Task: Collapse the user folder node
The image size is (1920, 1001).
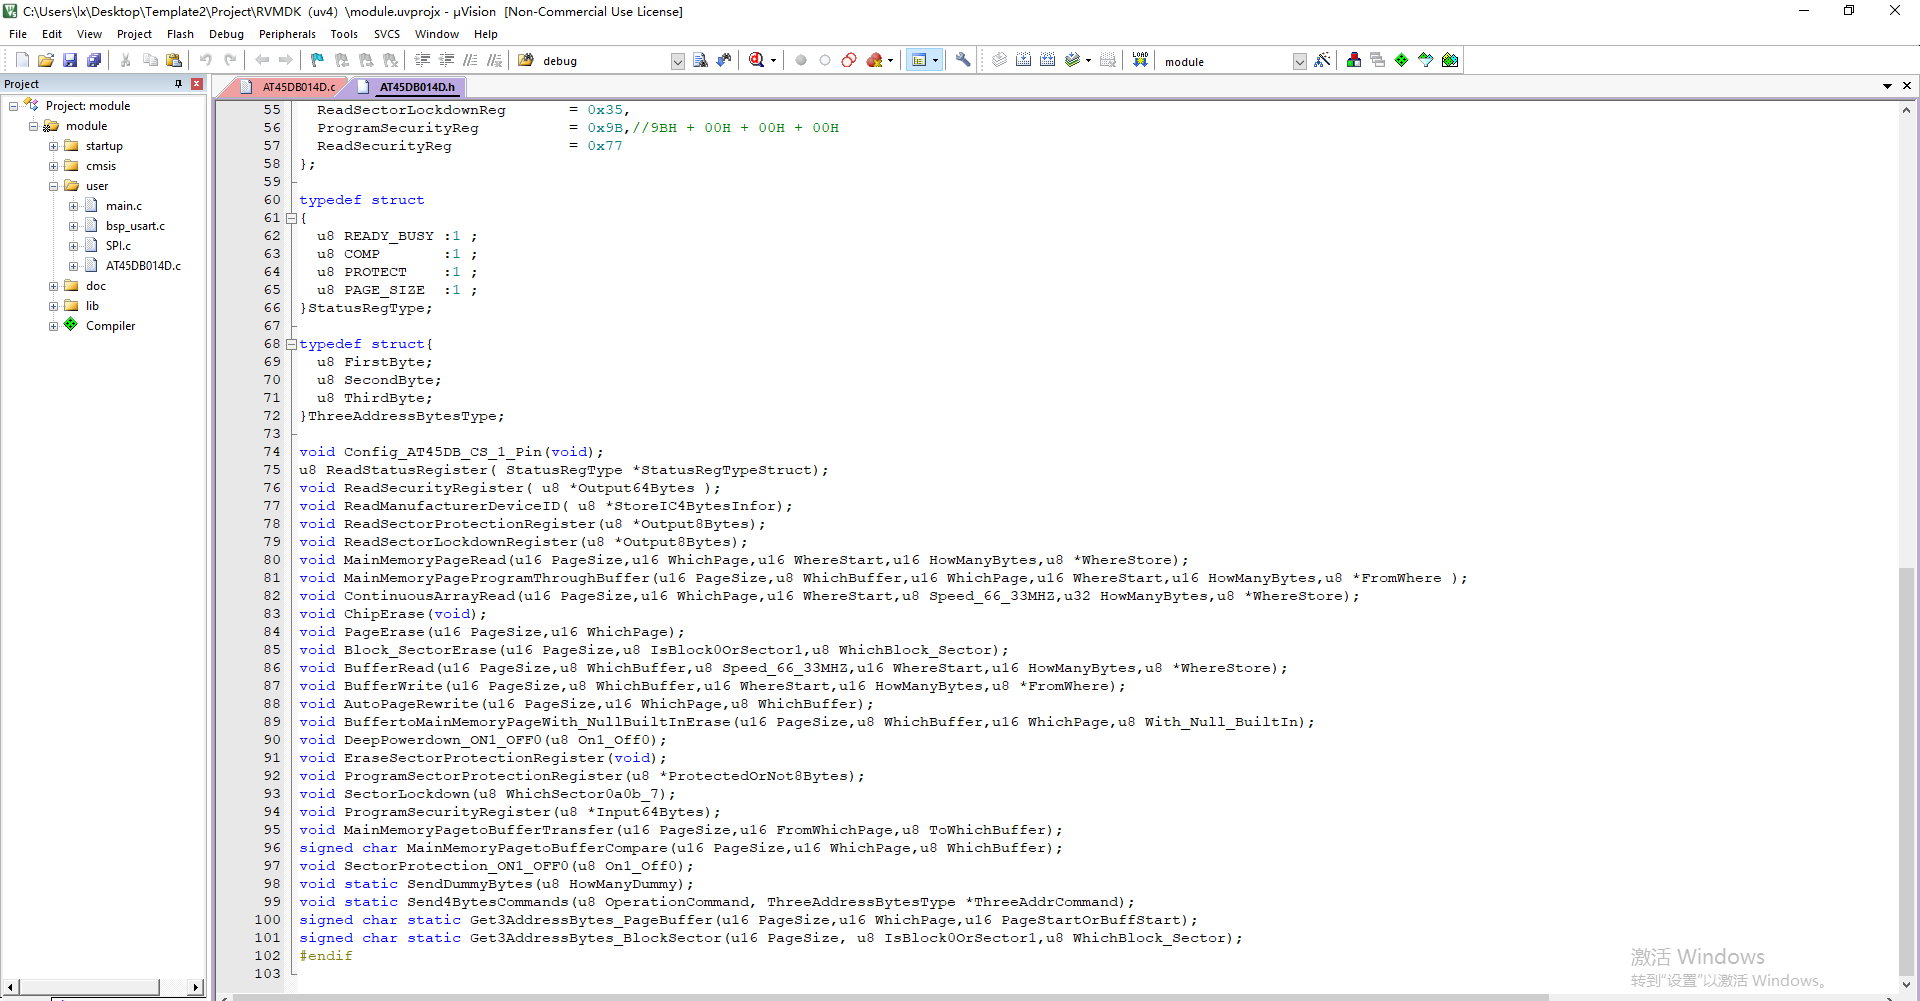Action: [54, 186]
